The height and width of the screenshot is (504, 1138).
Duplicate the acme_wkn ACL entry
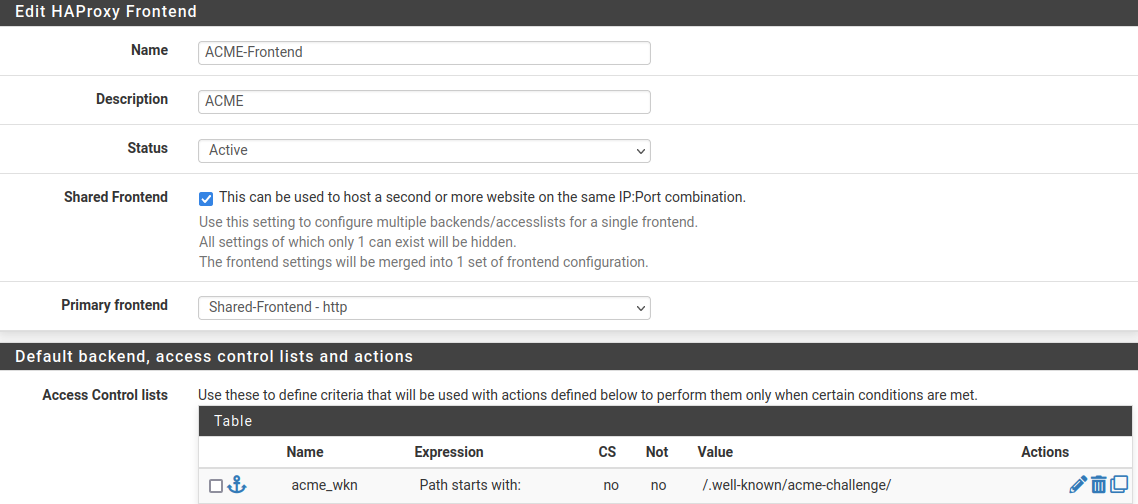[x=1118, y=485]
